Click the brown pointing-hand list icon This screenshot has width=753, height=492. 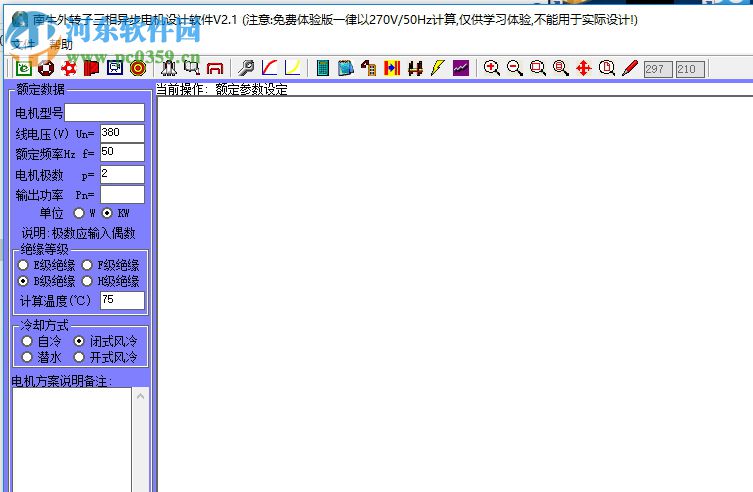click(369, 68)
